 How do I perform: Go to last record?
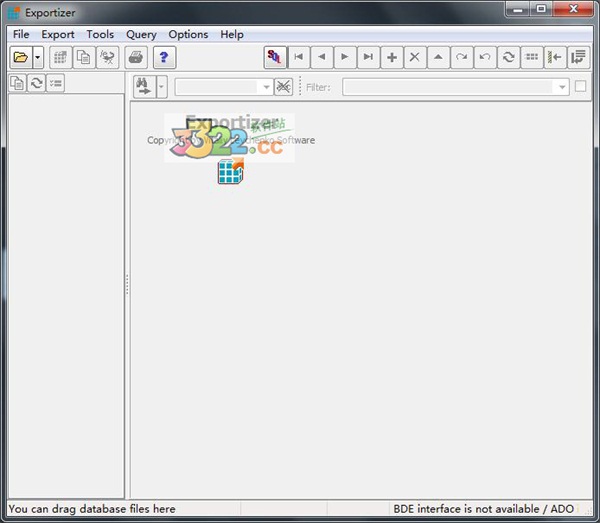click(x=368, y=57)
